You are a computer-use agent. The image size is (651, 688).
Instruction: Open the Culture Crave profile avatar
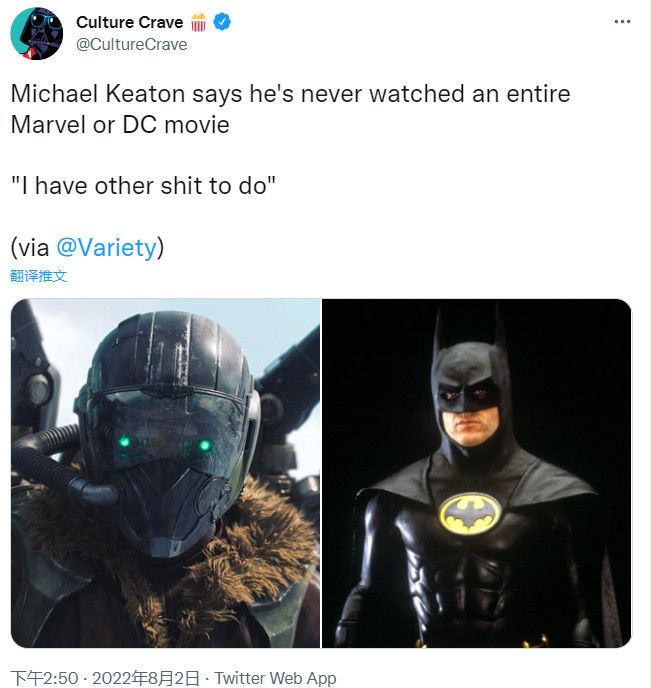click(x=37, y=33)
